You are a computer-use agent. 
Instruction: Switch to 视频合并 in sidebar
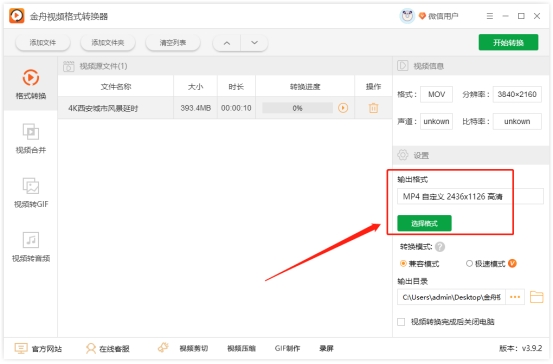coord(31,138)
